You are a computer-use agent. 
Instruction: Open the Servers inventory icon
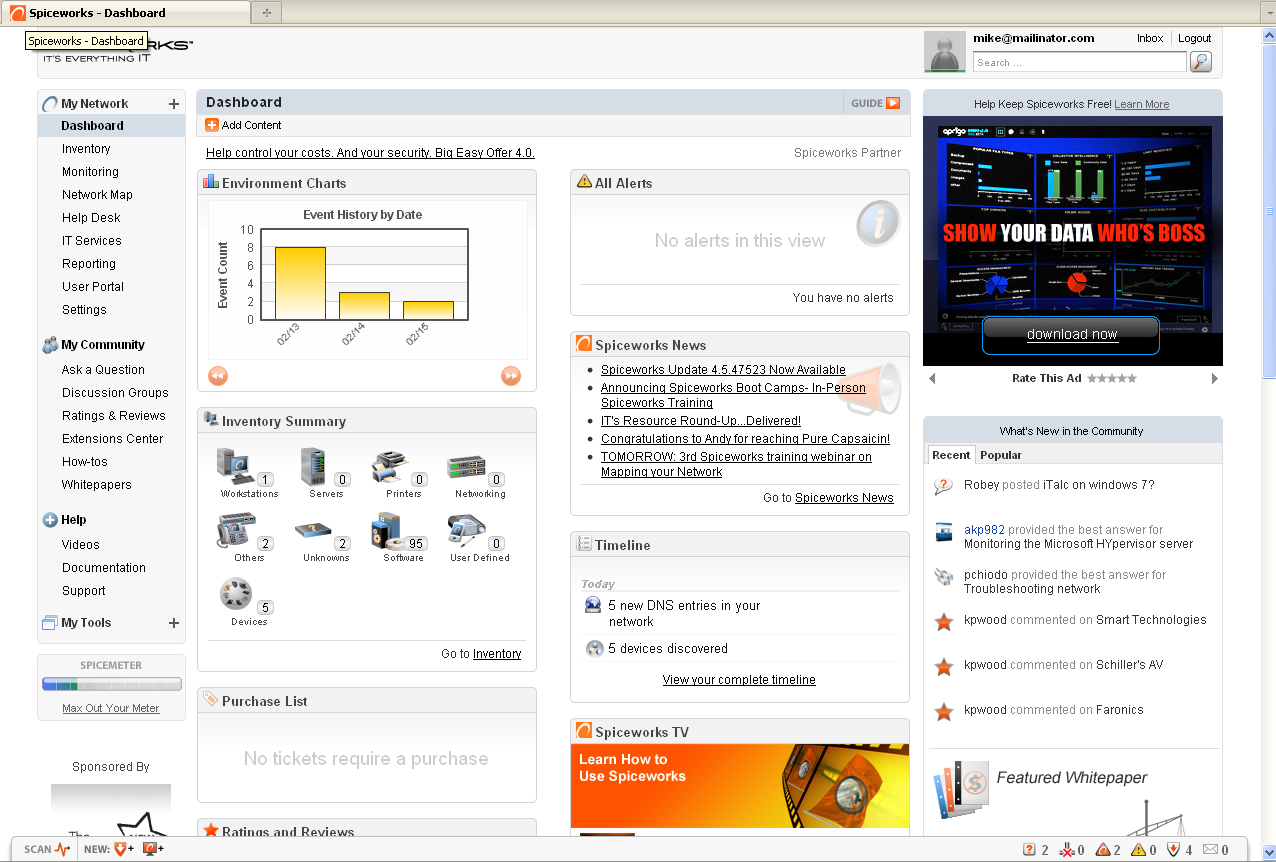click(313, 466)
